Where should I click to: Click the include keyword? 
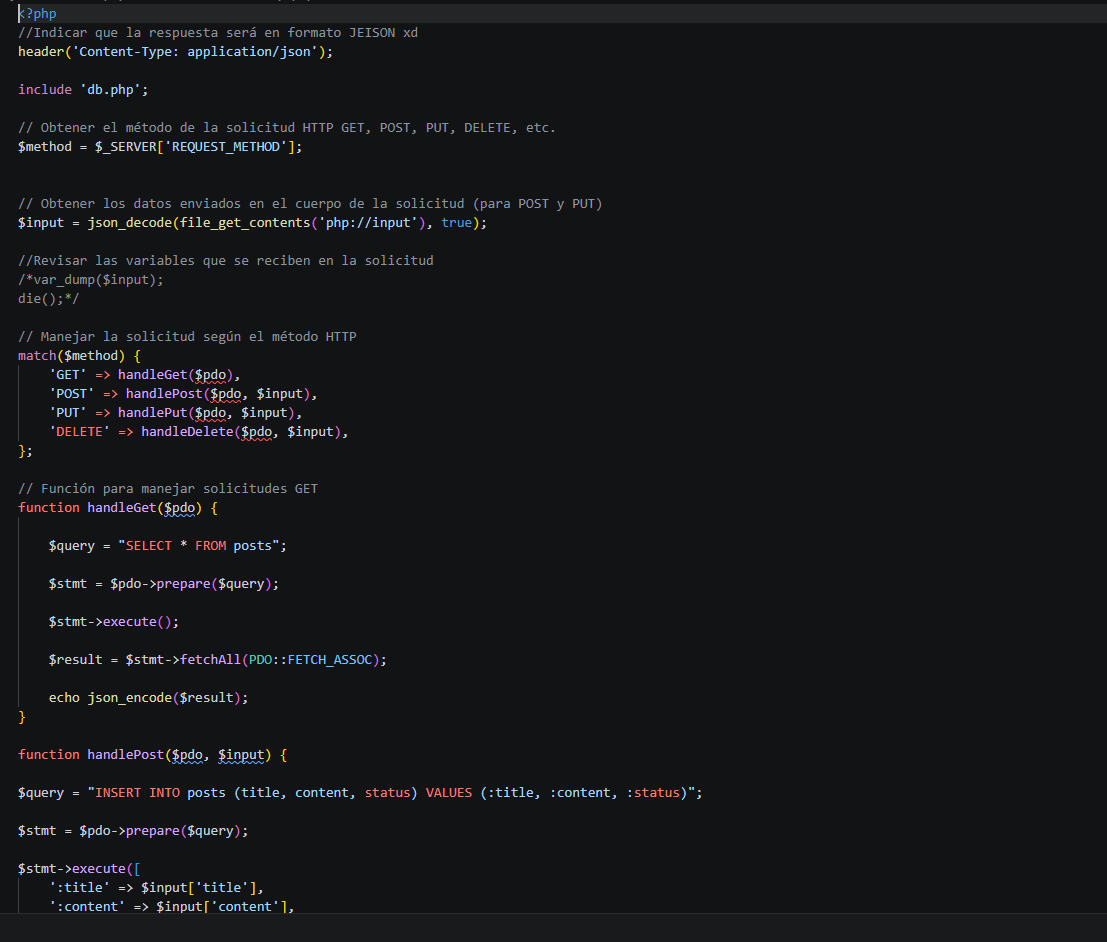(x=45, y=90)
